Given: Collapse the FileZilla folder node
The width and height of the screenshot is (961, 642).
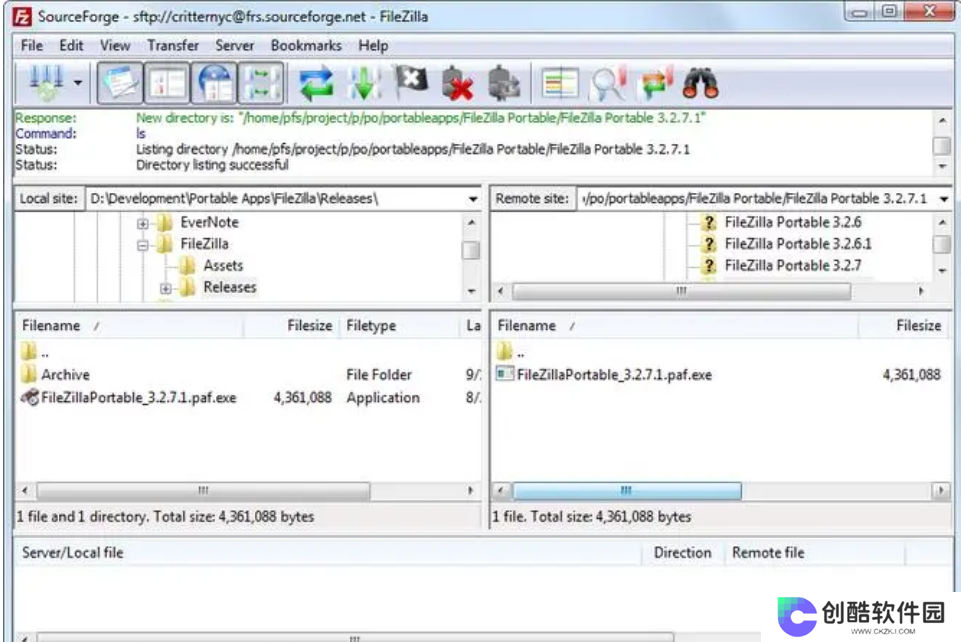Looking at the screenshot, I should point(142,246).
